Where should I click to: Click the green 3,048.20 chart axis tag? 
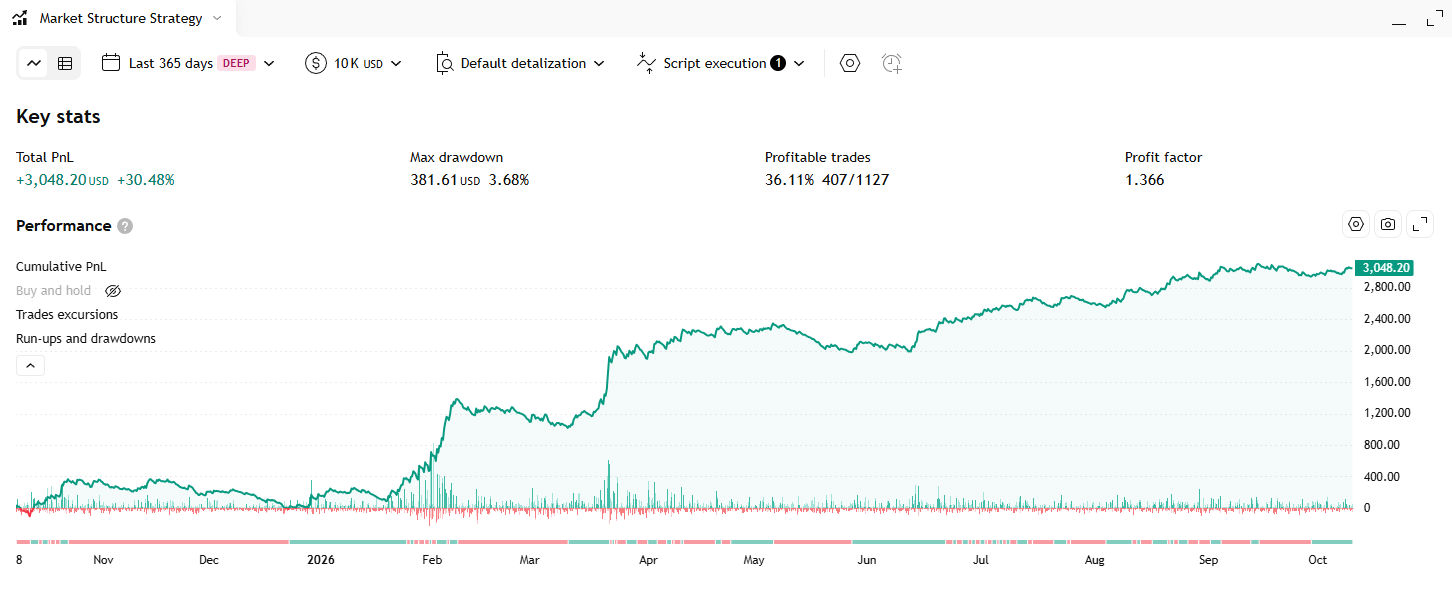1383,268
